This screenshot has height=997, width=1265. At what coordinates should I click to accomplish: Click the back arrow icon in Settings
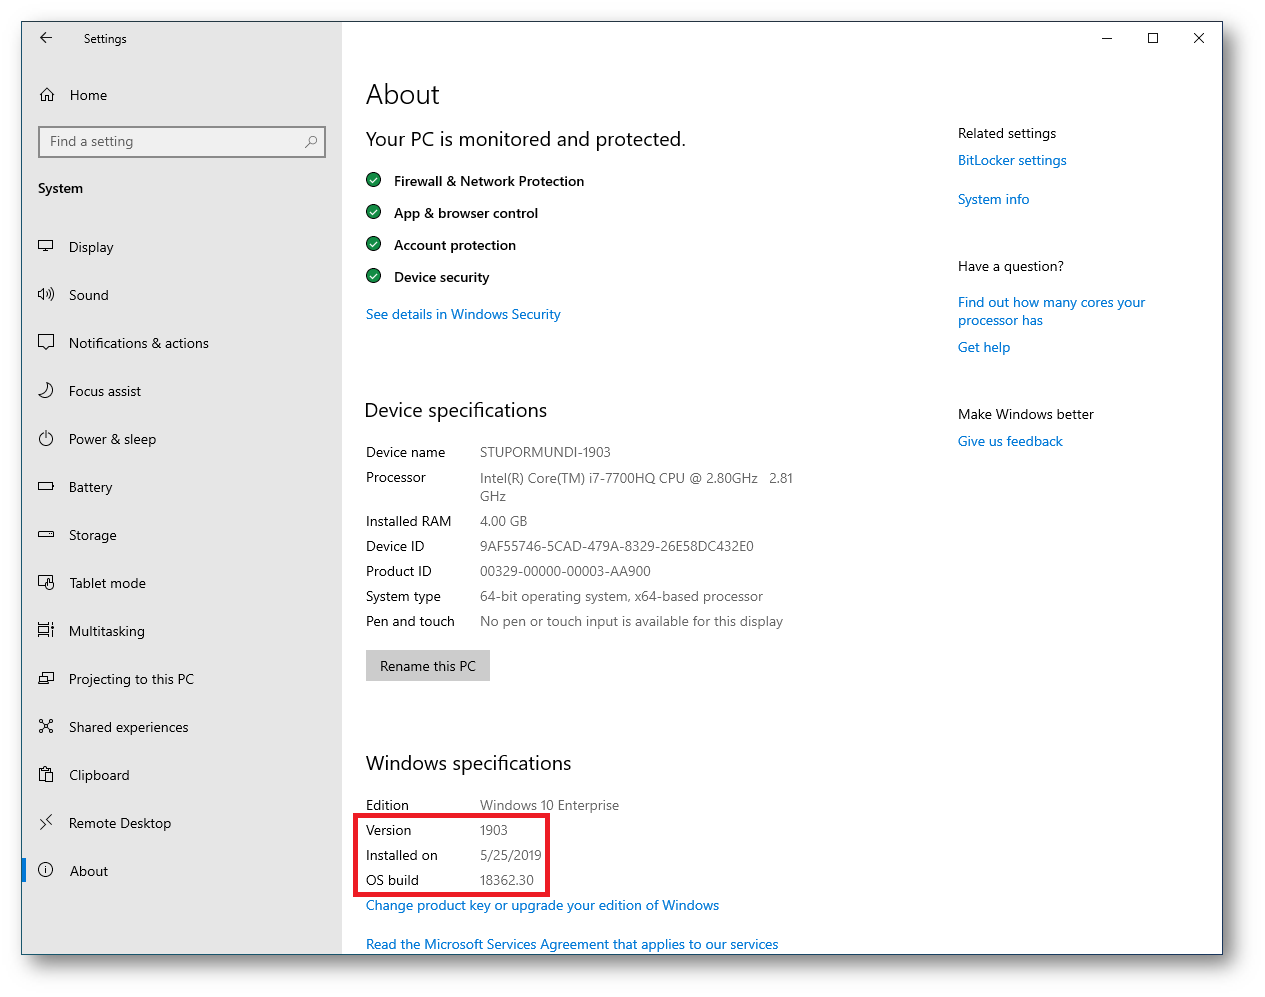(x=46, y=38)
